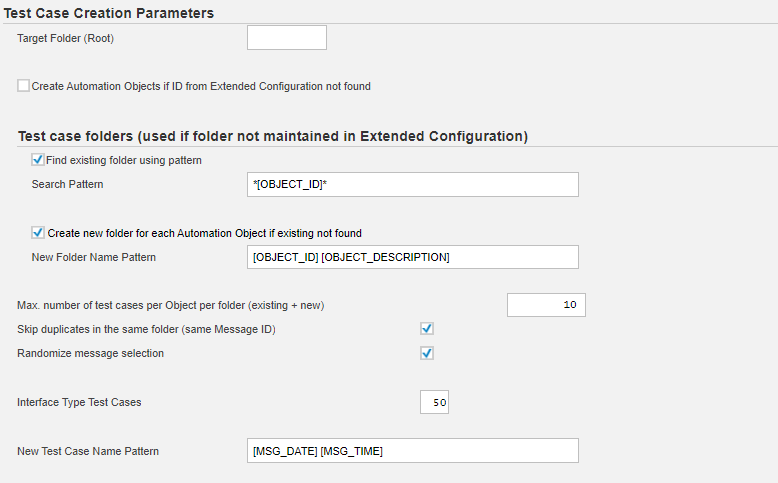This screenshot has width=778, height=483.
Task: Focus the New Test Case Name Pattern field
Action: tap(412, 451)
